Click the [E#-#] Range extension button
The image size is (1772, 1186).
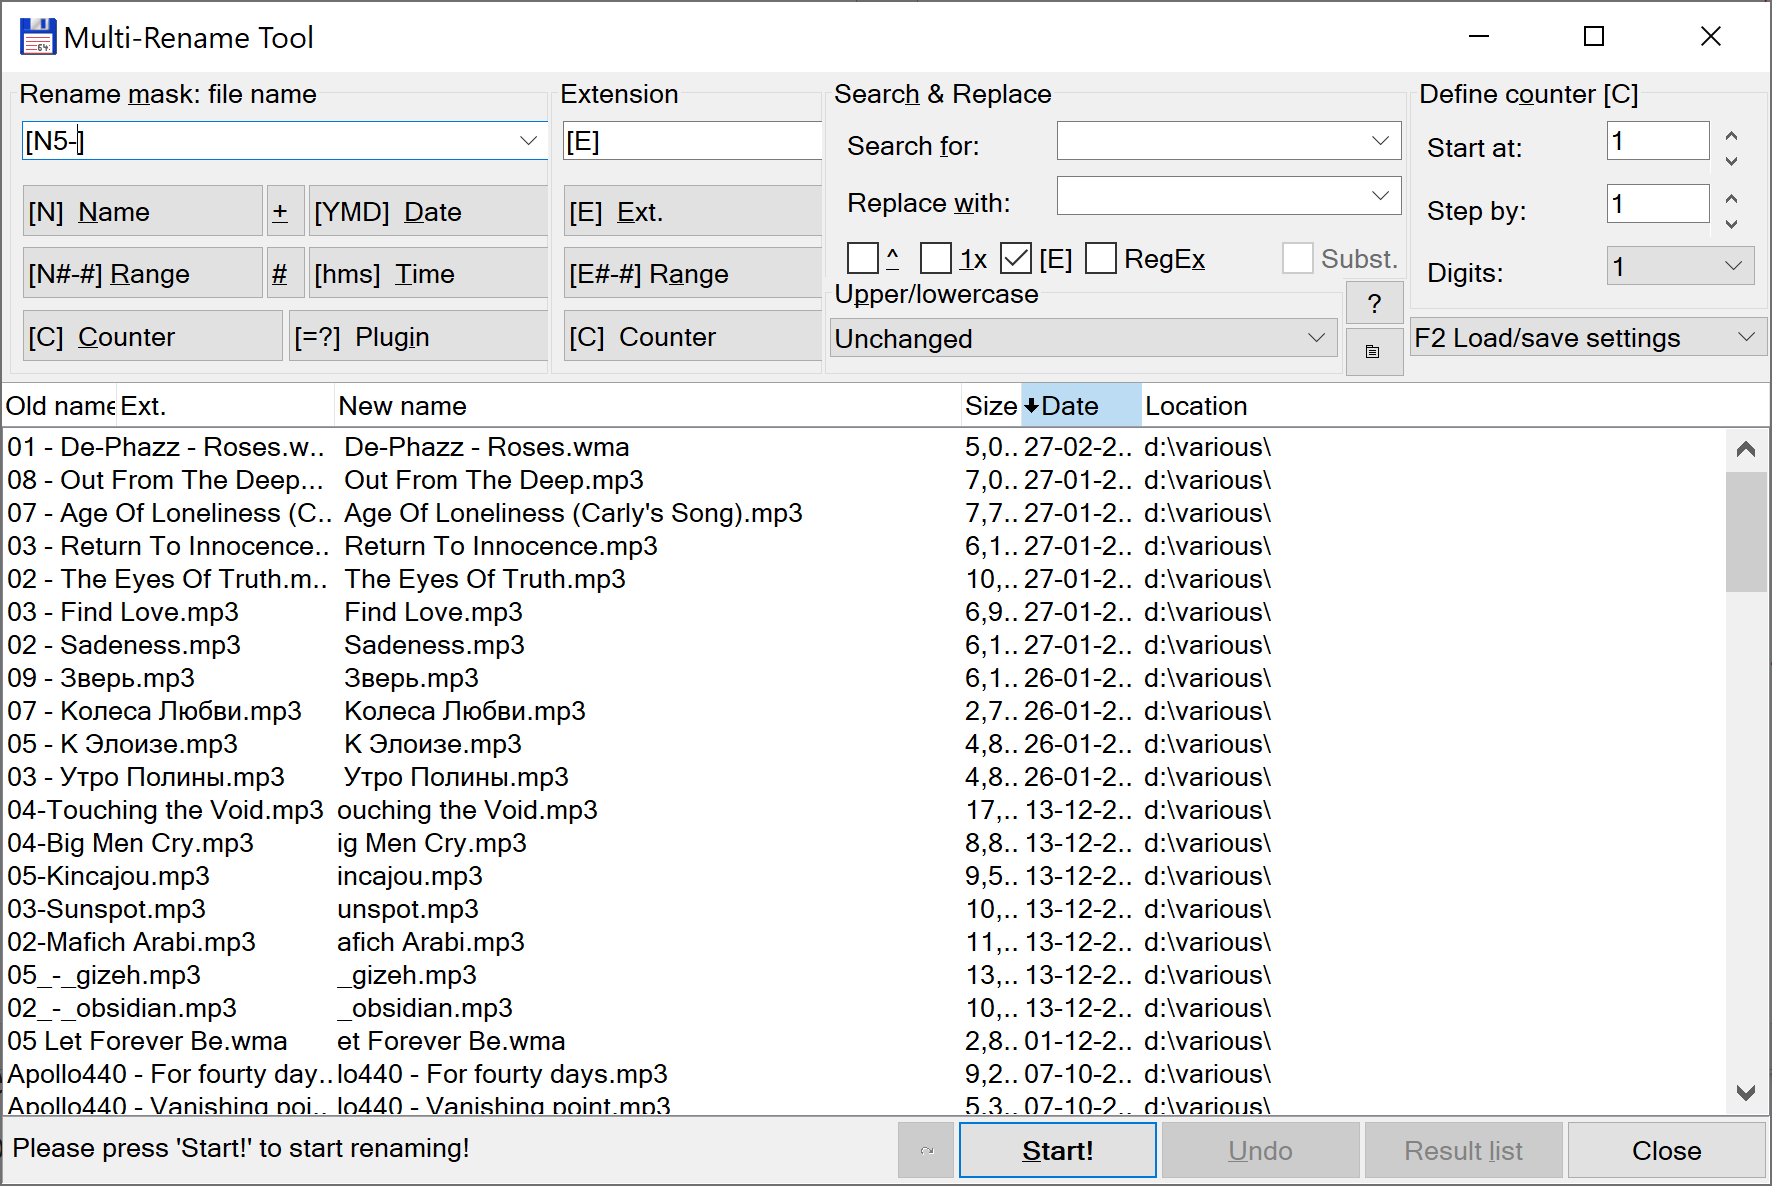693,273
